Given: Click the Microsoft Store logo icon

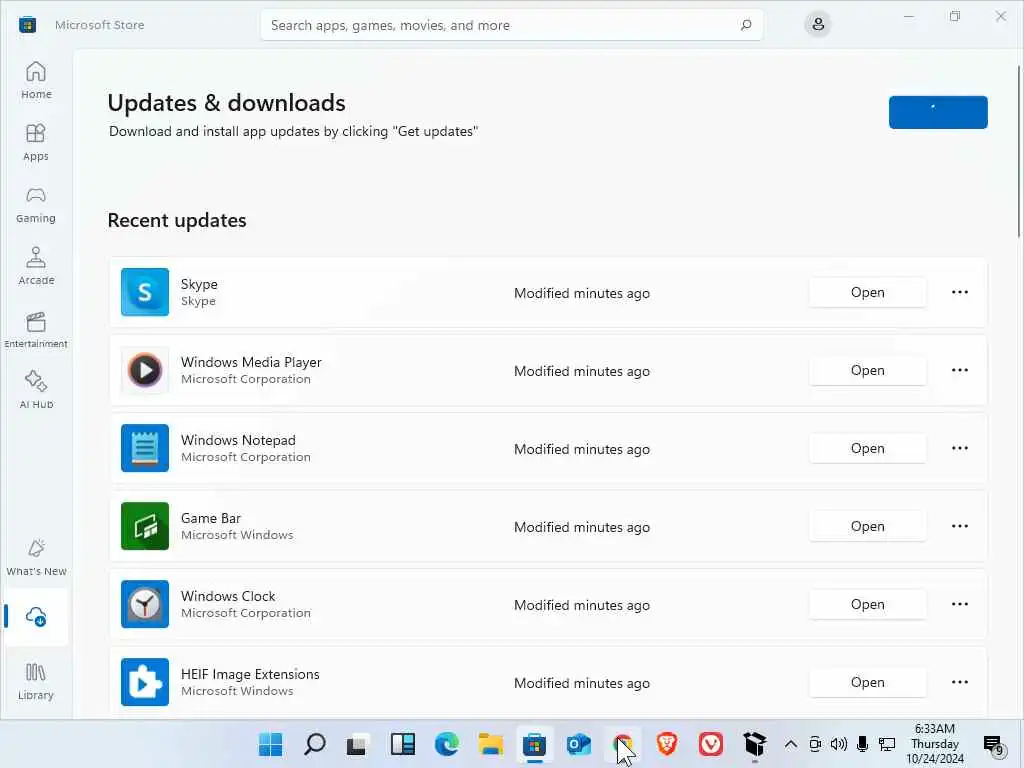Looking at the screenshot, I should [27, 25].
